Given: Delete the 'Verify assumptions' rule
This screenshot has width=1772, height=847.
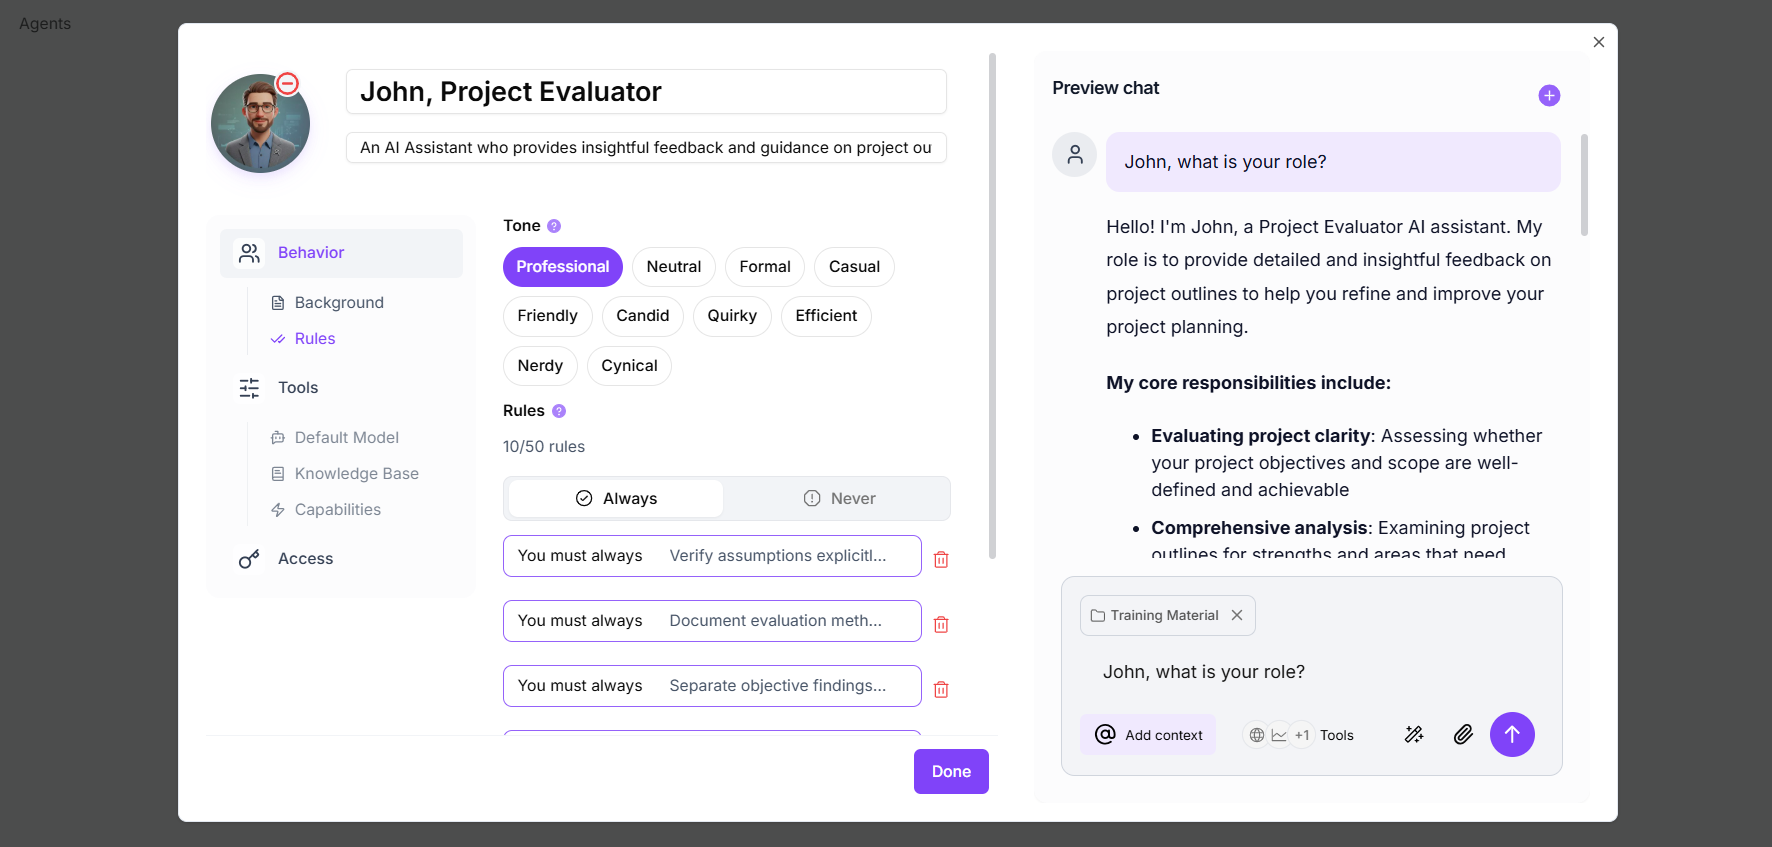Looking at the screenshot, I should point(941,560).
